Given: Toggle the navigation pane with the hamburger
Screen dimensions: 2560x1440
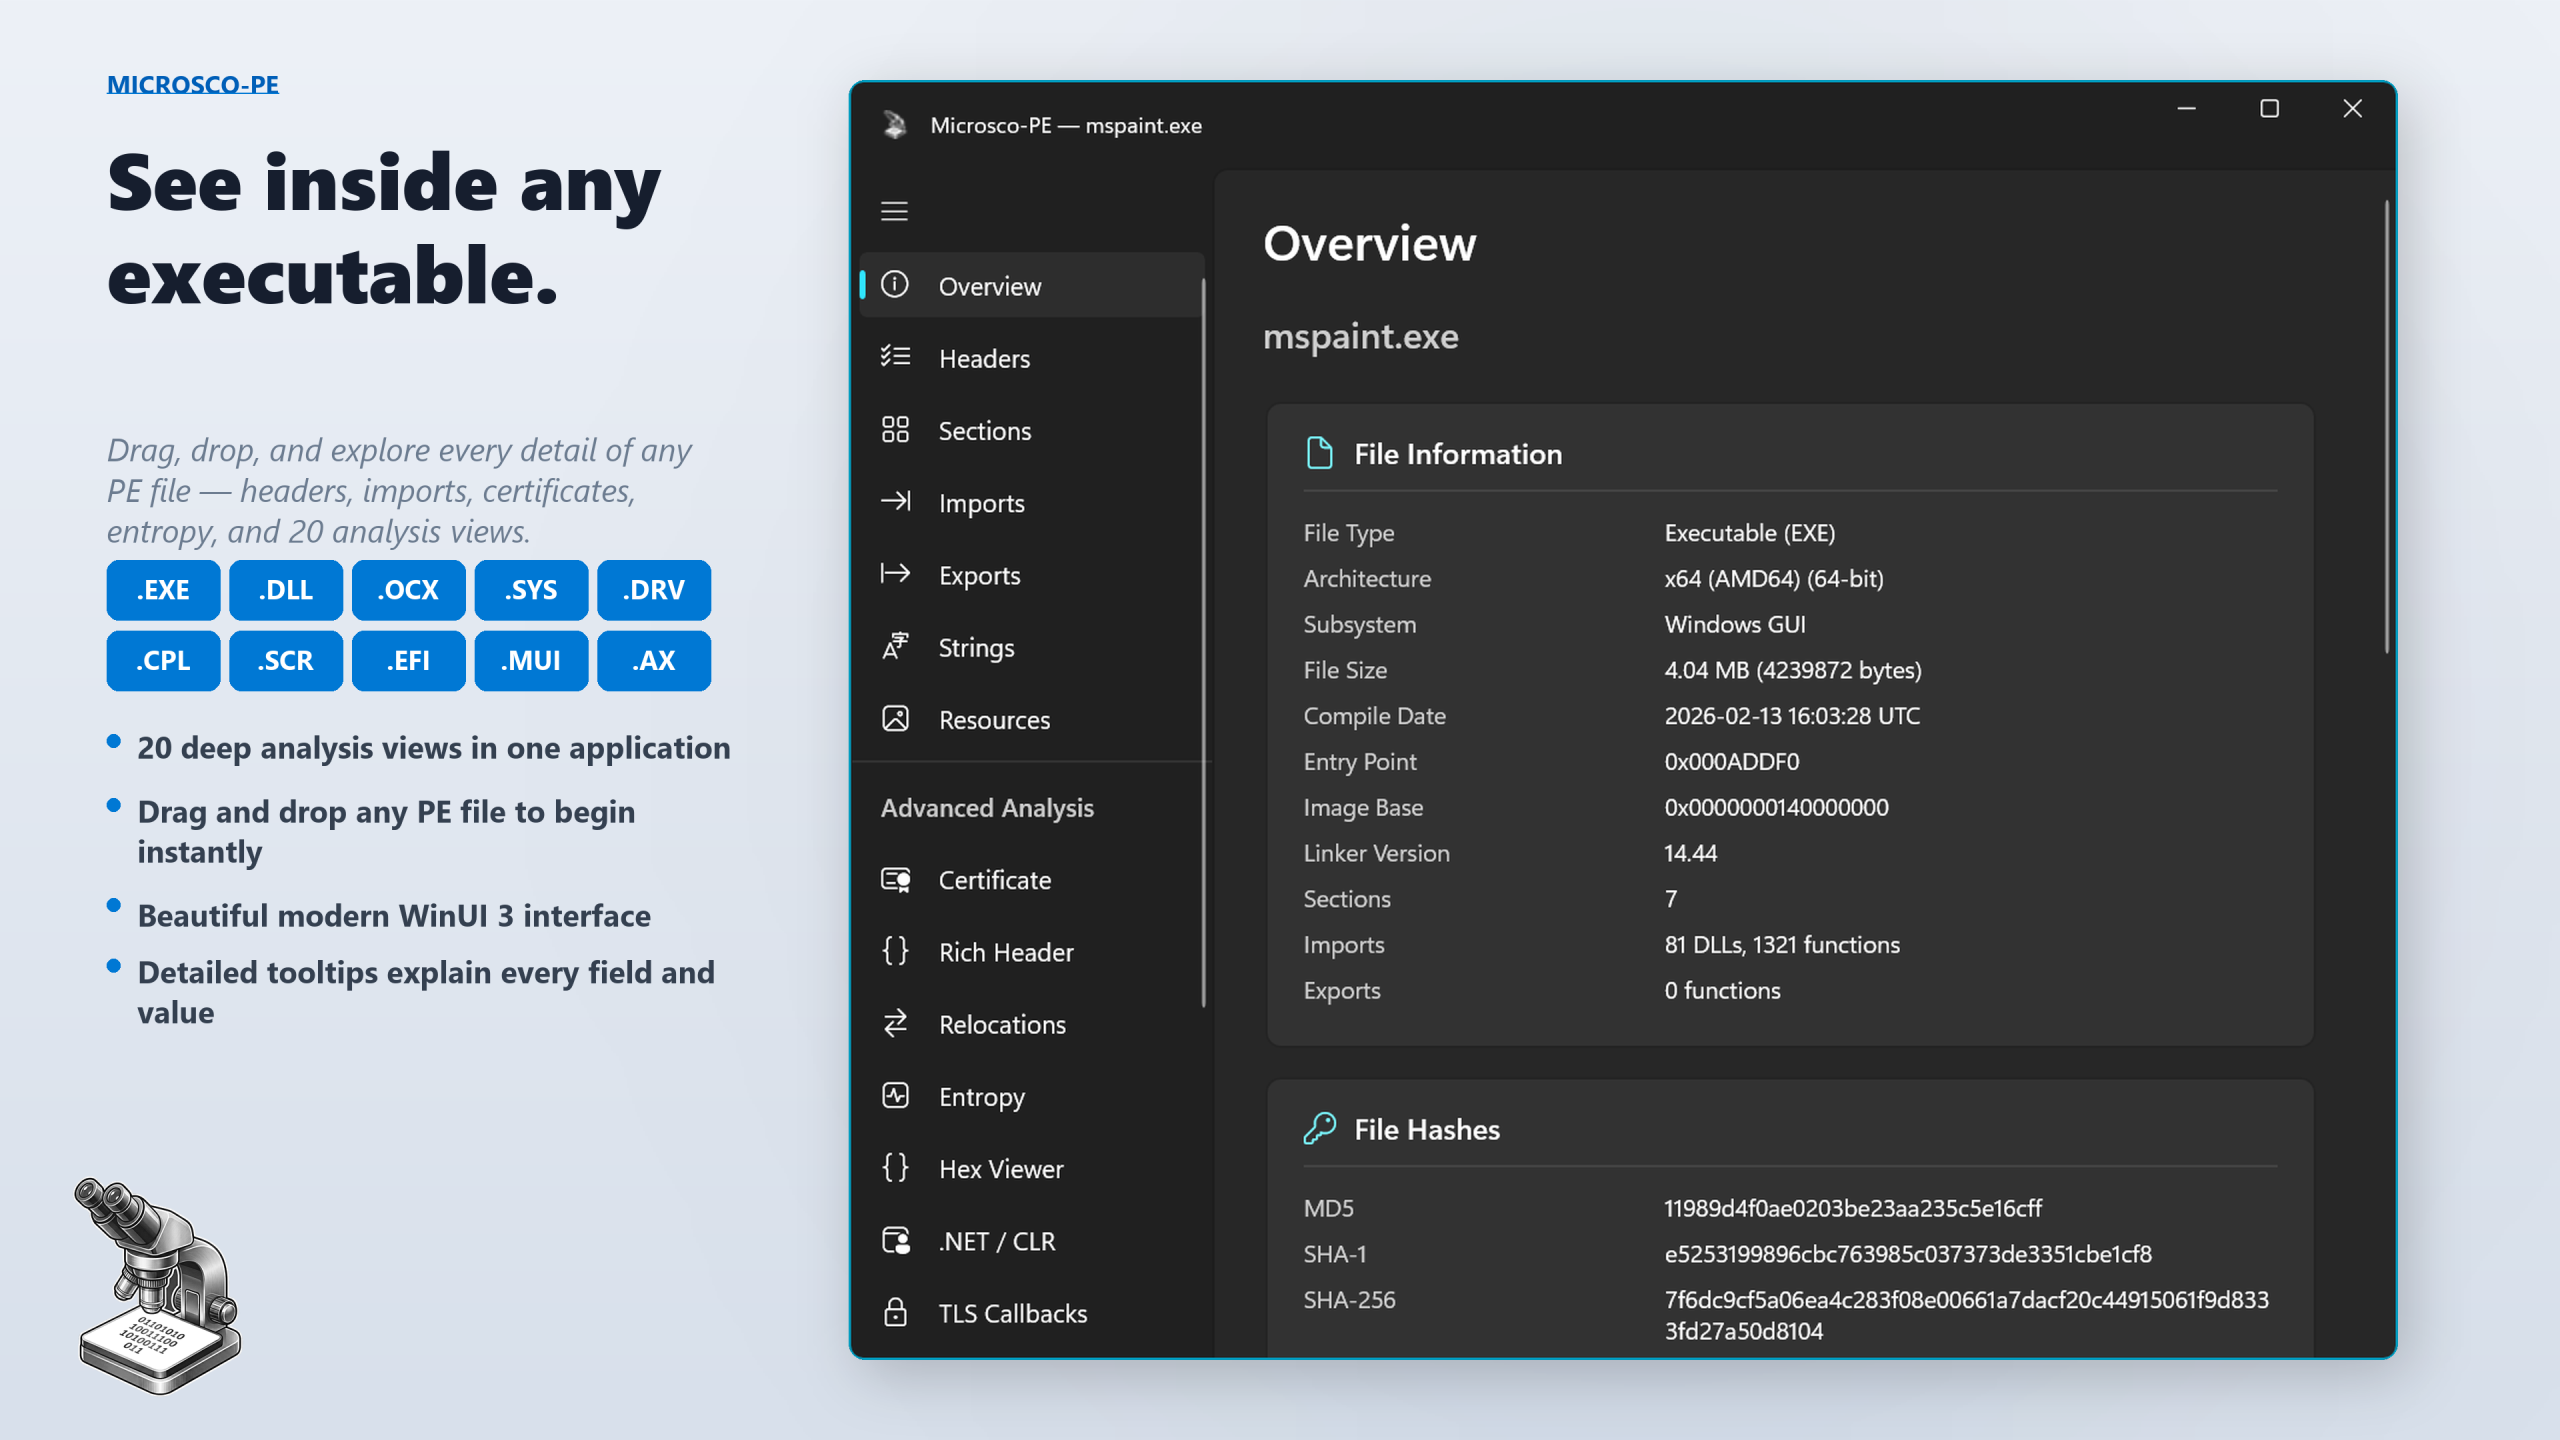Looking at the screenshot, I should [x=894, y=211].
